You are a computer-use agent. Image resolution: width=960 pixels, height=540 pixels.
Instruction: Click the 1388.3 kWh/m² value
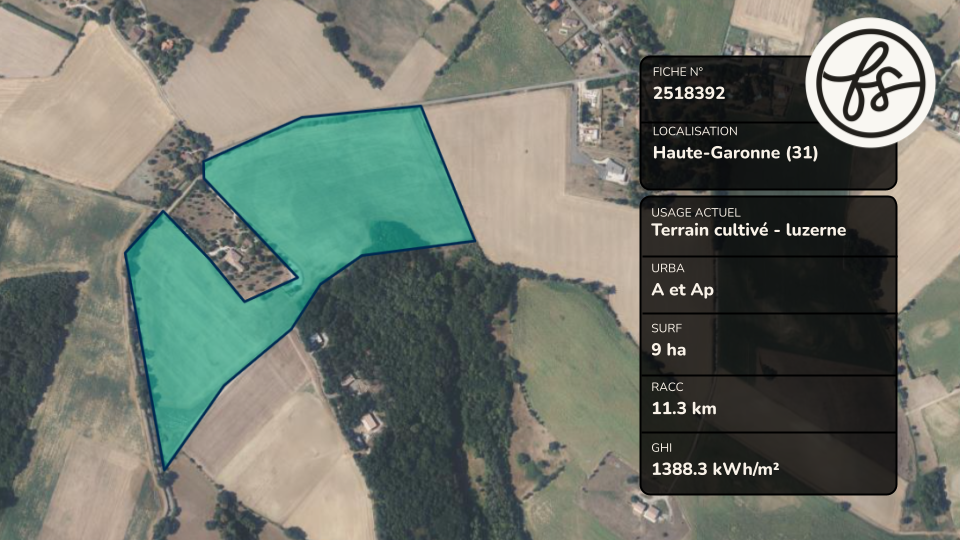click(715, 469)
